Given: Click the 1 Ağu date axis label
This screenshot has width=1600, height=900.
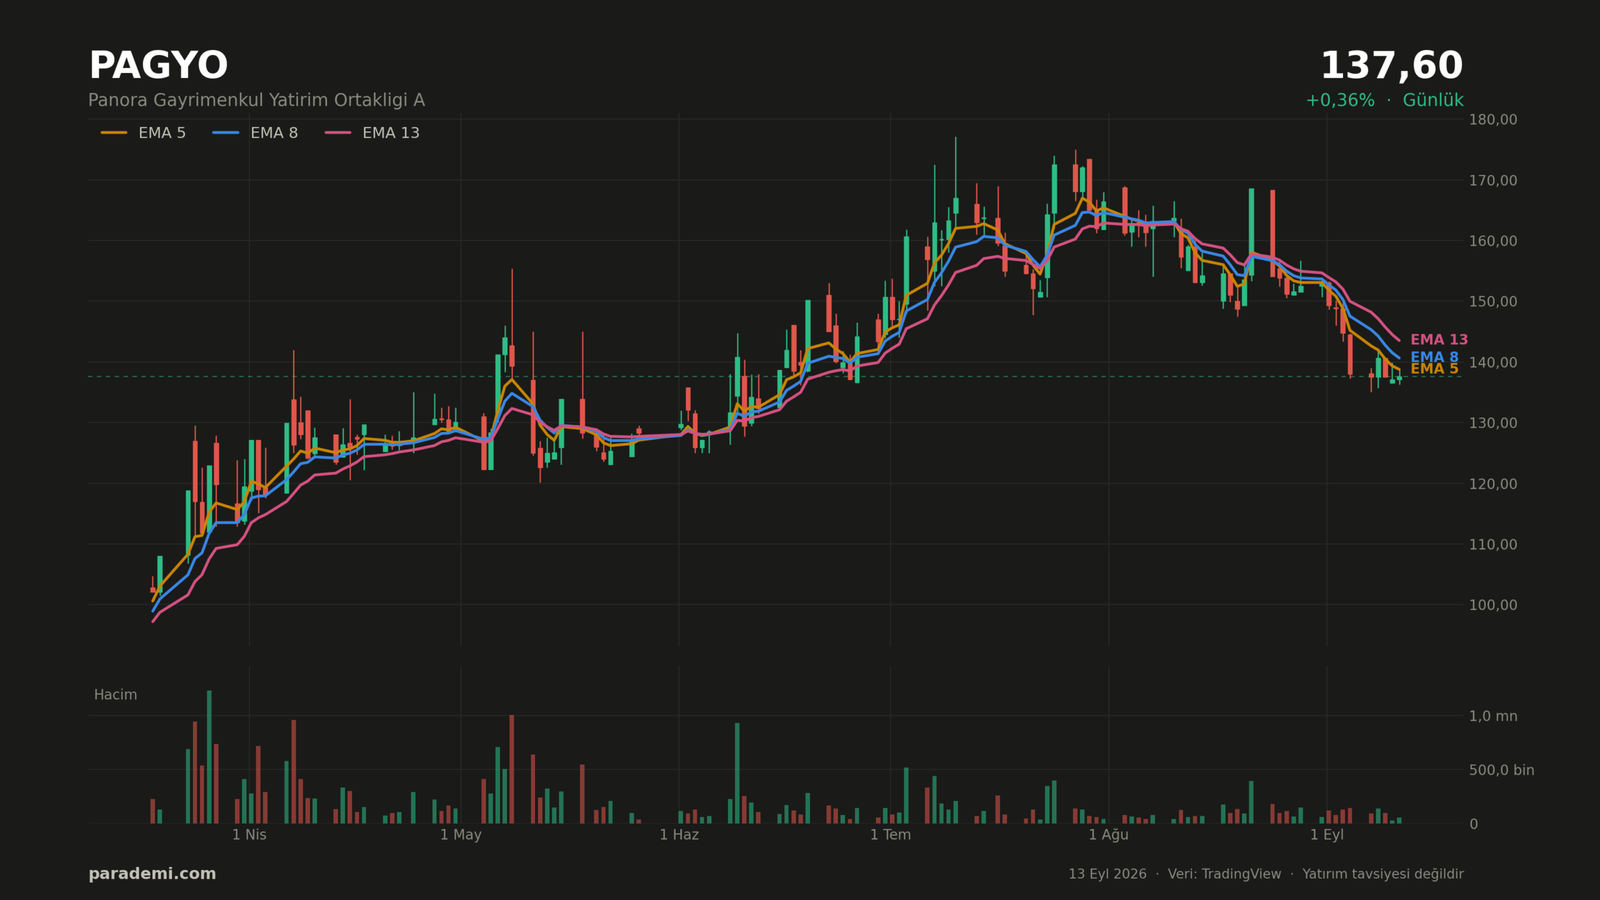Looking at the screenshot, I should coord(1108,835).
